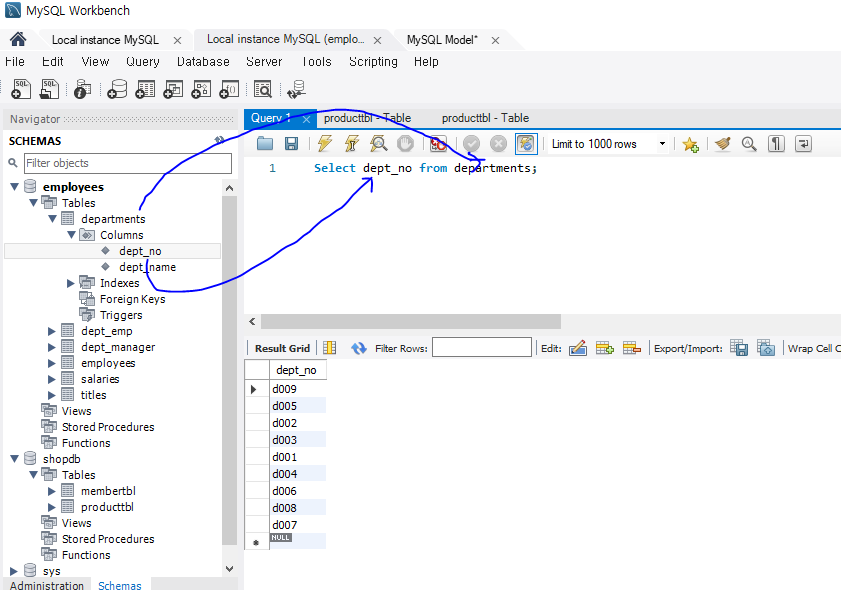Create a new function icon
Screen dimensions: 841x590
coord(229,90)
